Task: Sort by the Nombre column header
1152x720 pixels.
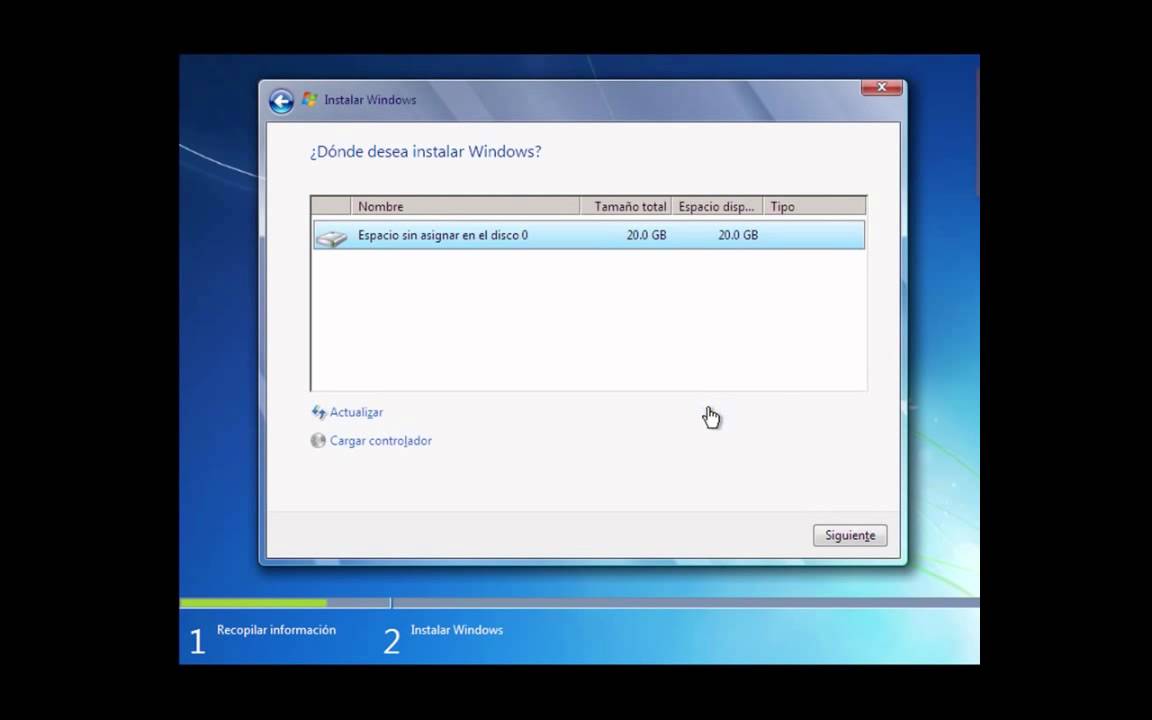Action: coord(465,206)
